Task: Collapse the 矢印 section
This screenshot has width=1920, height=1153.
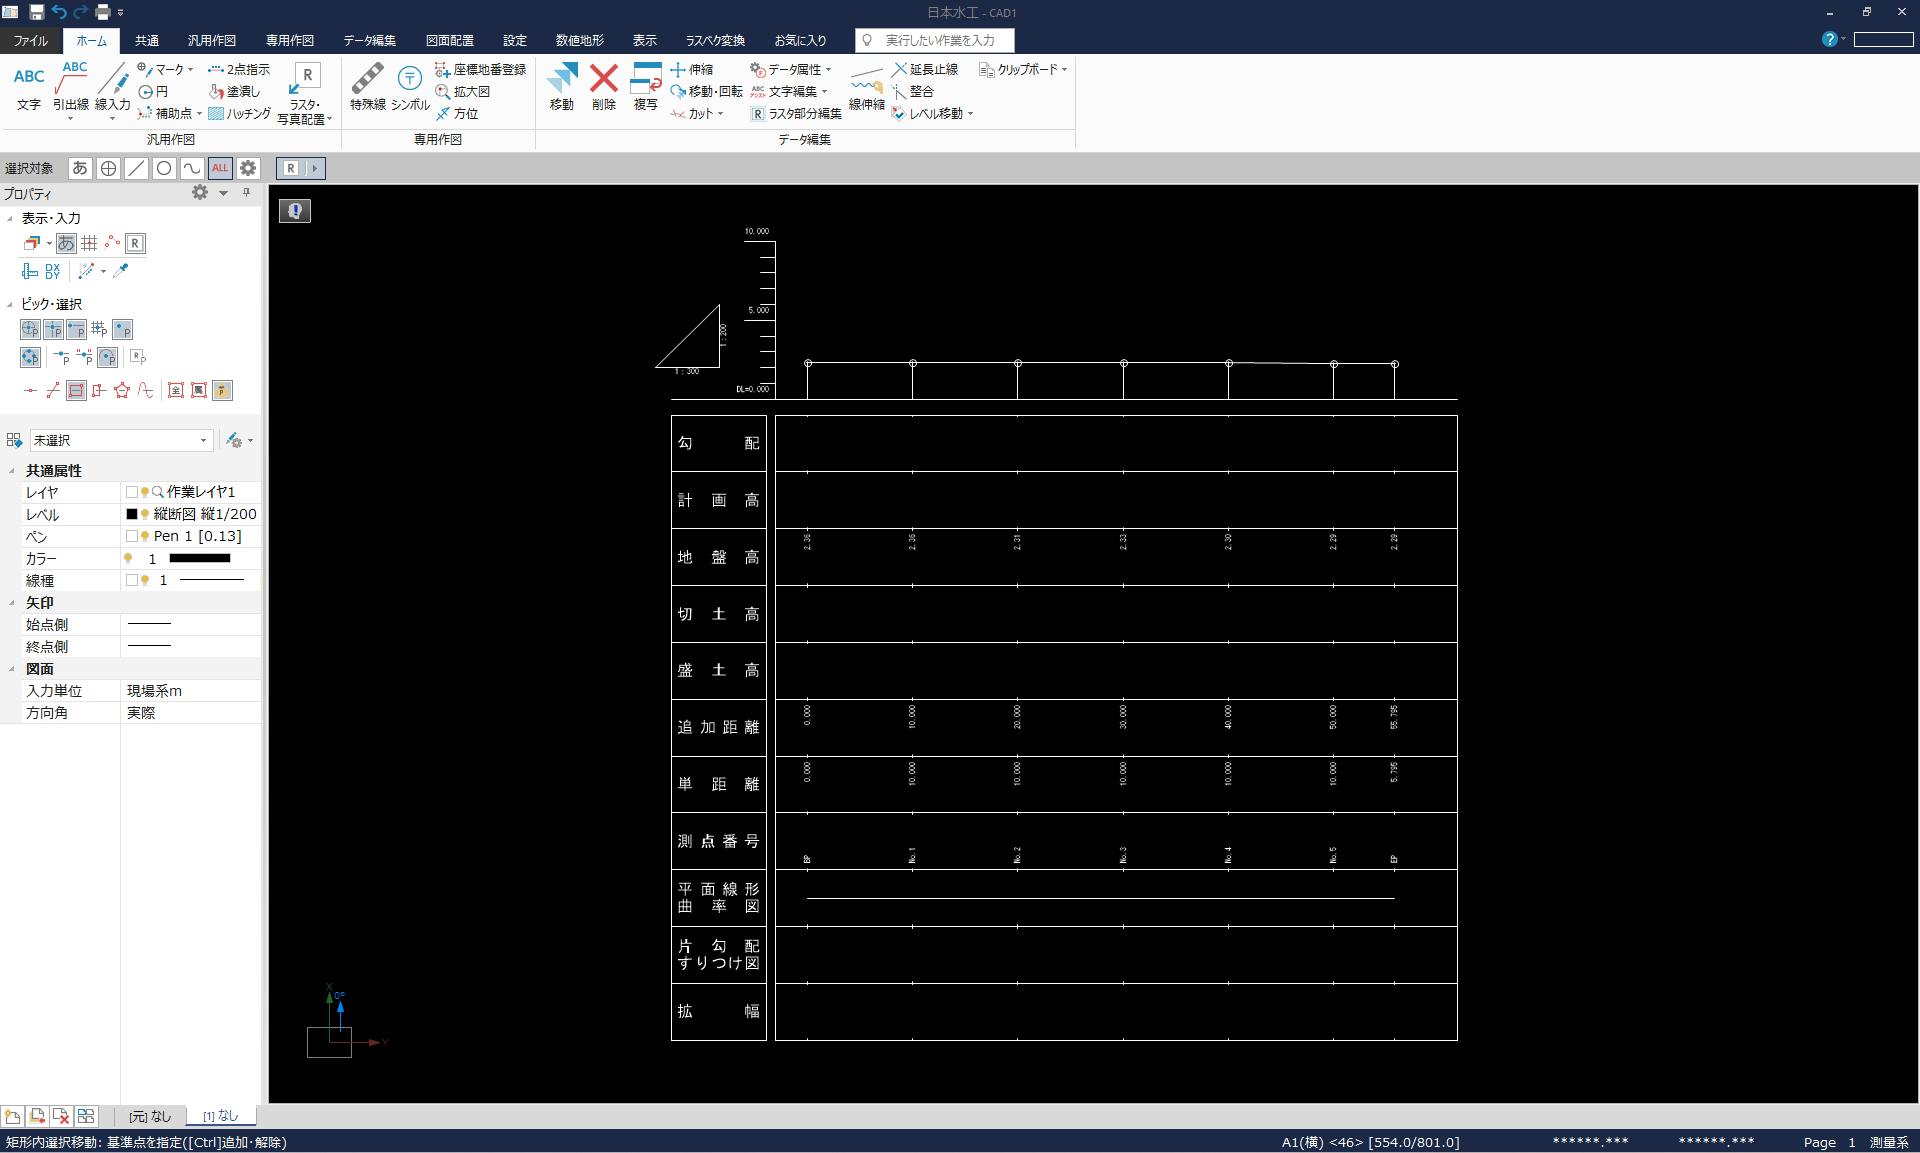Action: tap(12, 602)
